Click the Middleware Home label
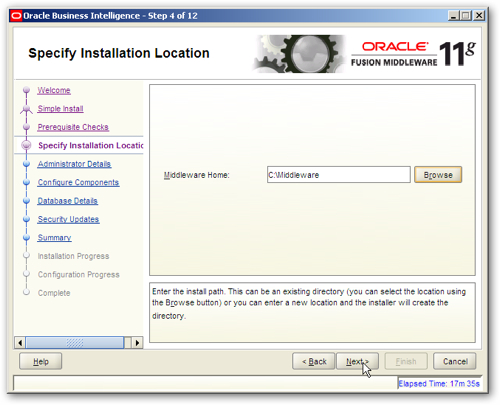Screen dimensions: 500x405 coord(196,175)
